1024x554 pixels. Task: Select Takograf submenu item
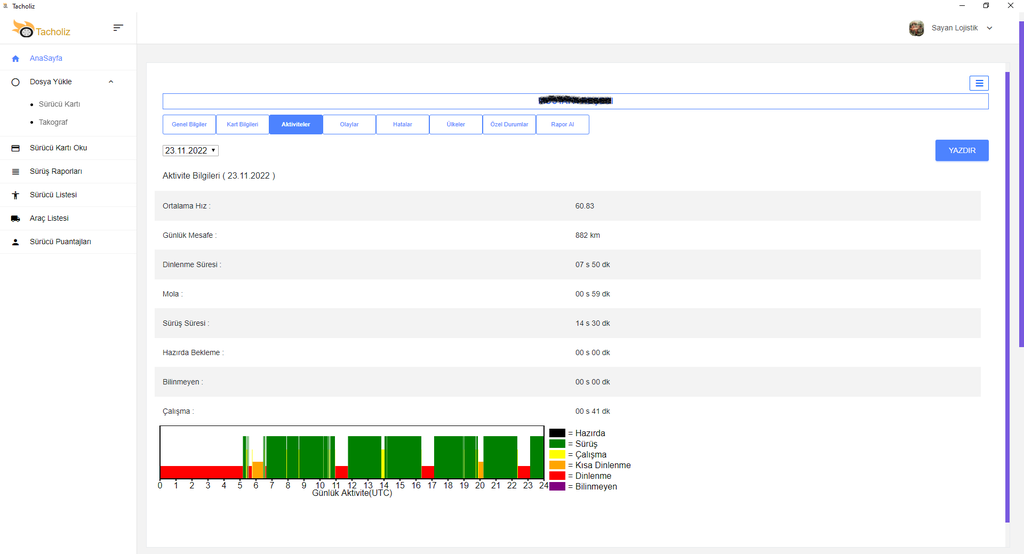[x=53, y=122]
